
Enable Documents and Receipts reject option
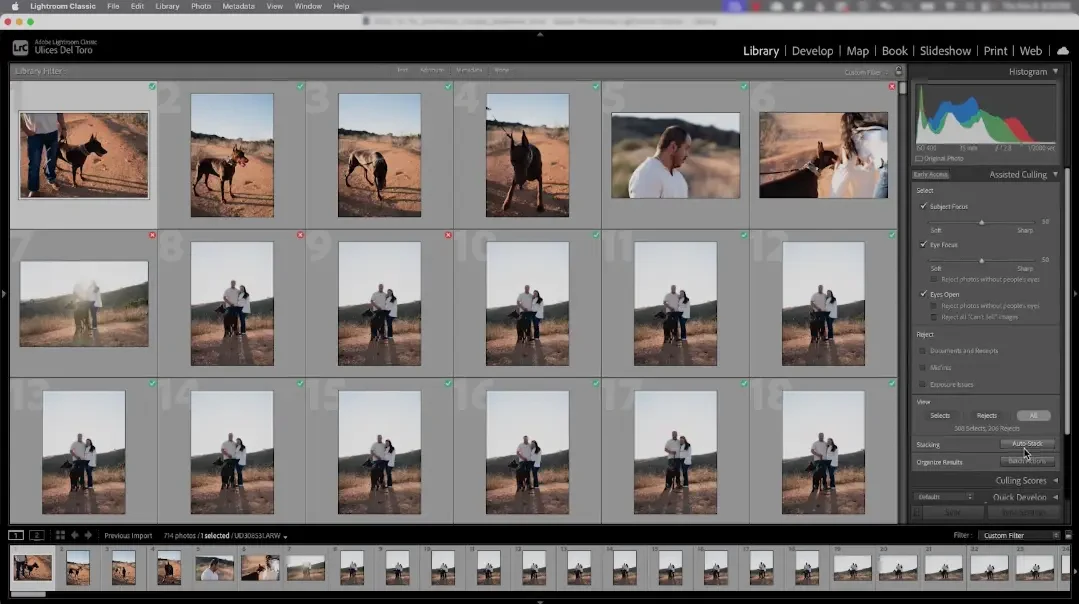click(923, 351)
